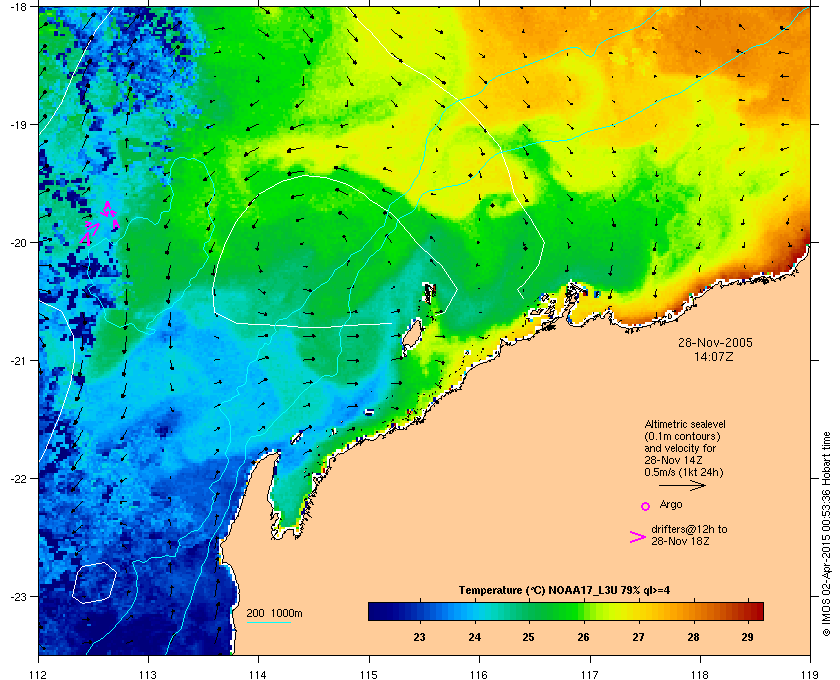The height and width of the screenshot is (680, 840).
Task: Pick the dark red 29°C colorbar region
Action: pyautogui.click(x=749, y=611)
